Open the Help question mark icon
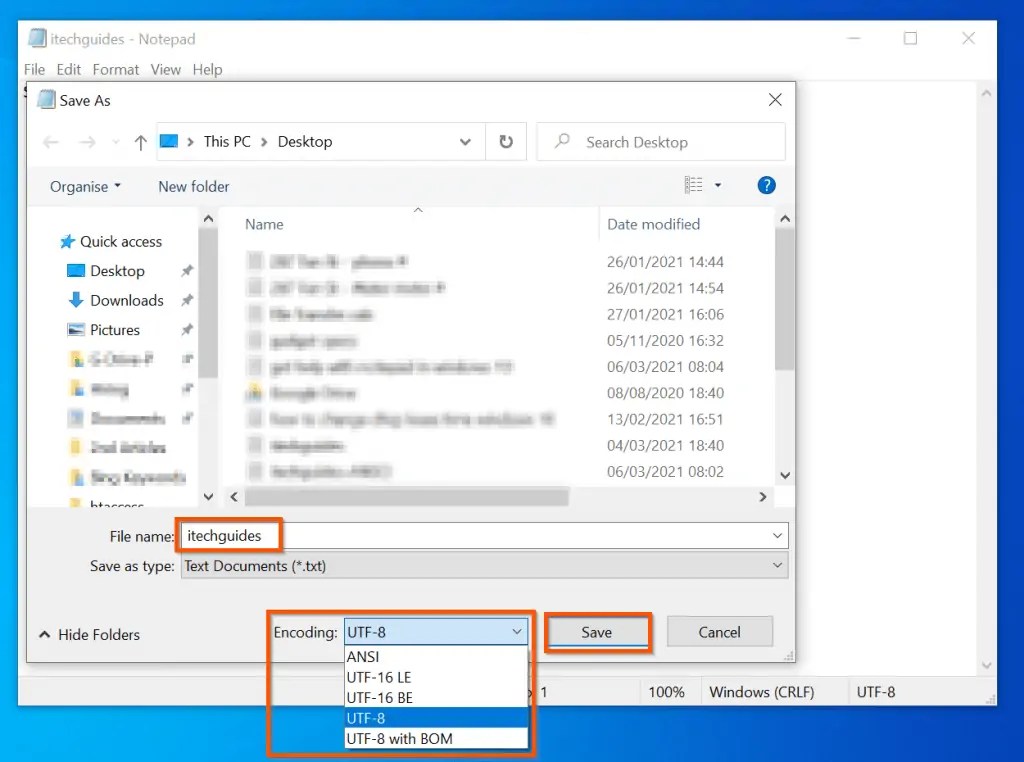 (x=765, y=185)
